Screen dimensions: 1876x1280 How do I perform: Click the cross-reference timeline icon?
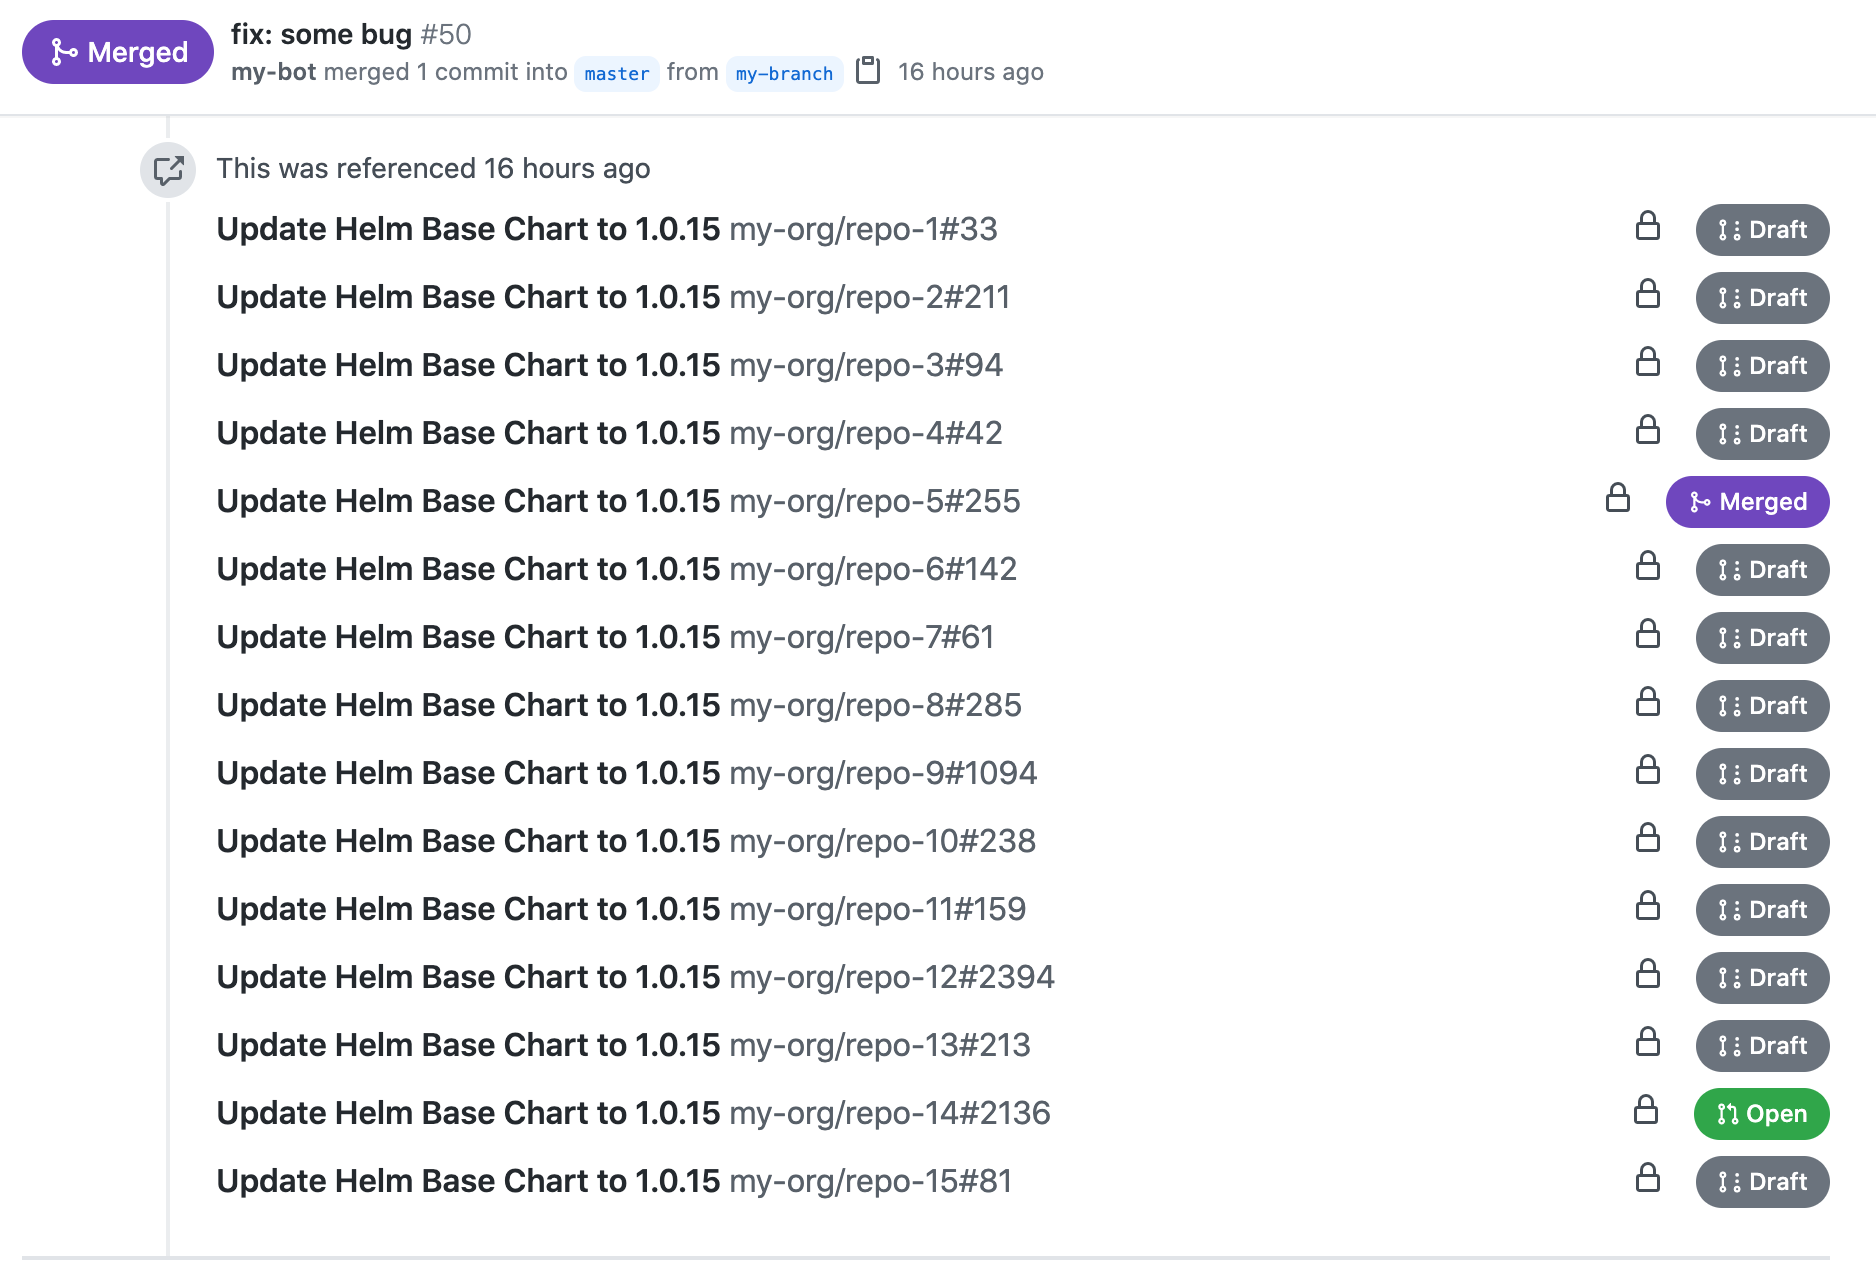tap(168, 170)
